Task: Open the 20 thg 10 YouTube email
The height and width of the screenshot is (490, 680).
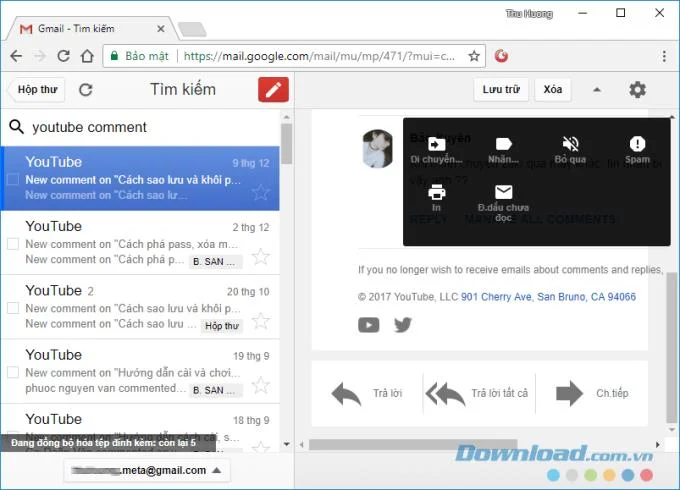Action: click(140, 307)
